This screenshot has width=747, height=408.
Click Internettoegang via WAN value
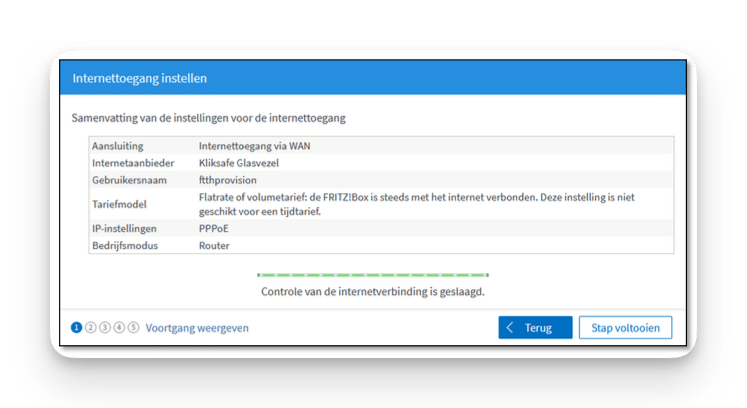[254, 146]
